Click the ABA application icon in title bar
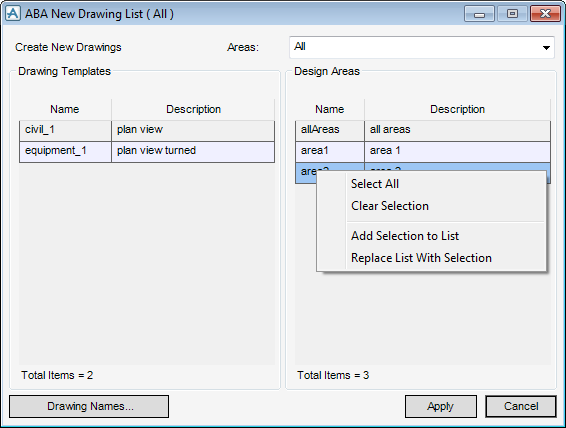Image resolution: width=566 pixels, height=428 pixels. coord(13,14)
